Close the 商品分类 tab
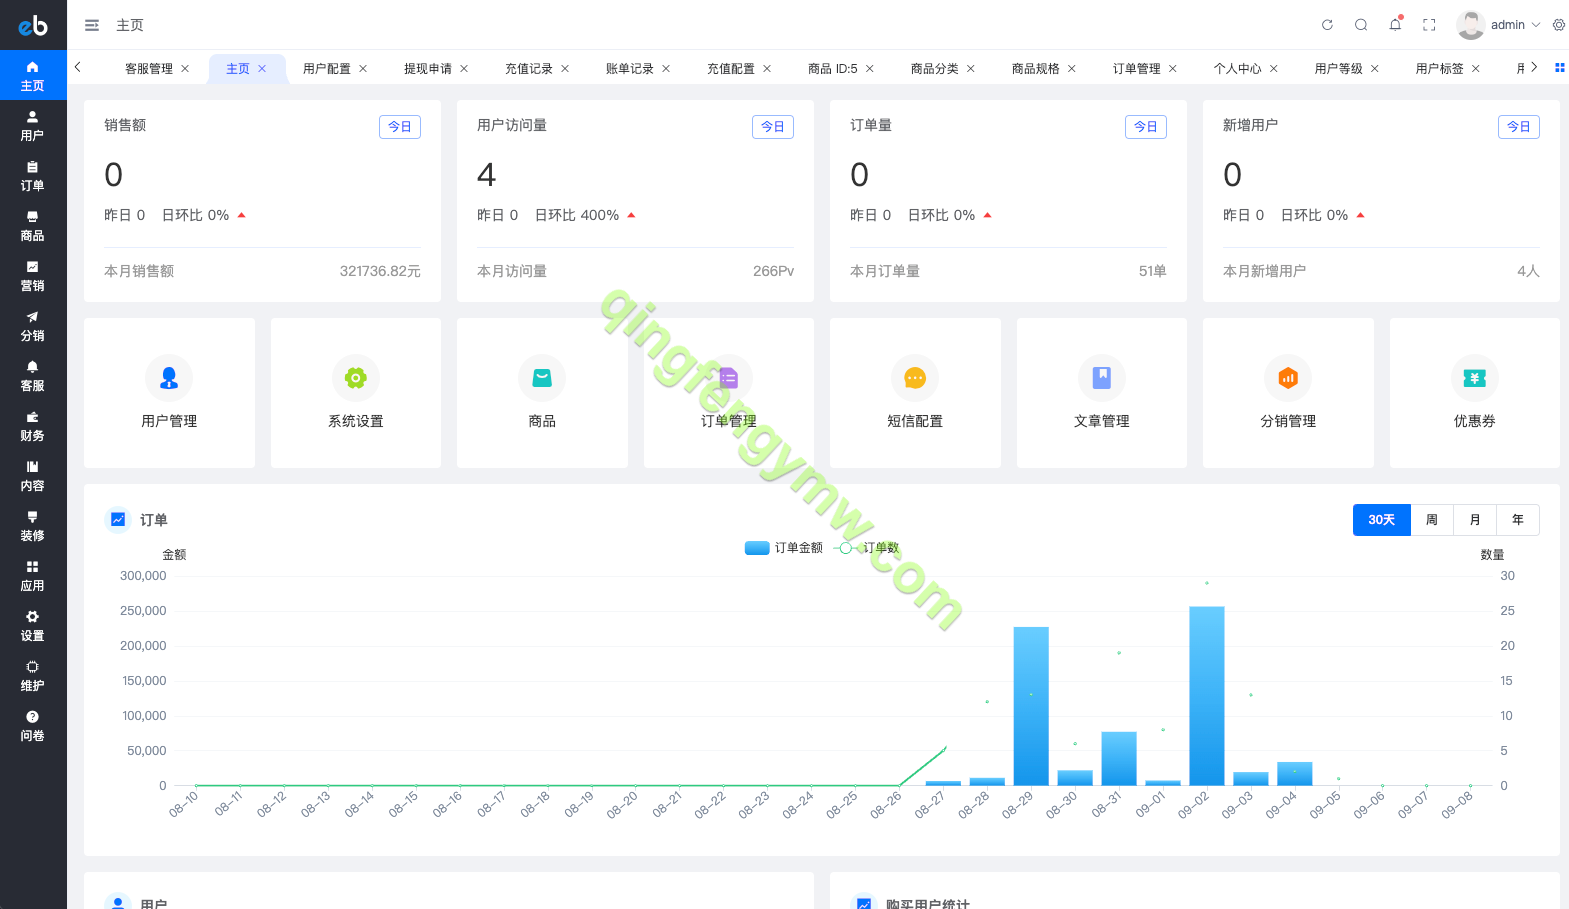 tap(971, 69)
